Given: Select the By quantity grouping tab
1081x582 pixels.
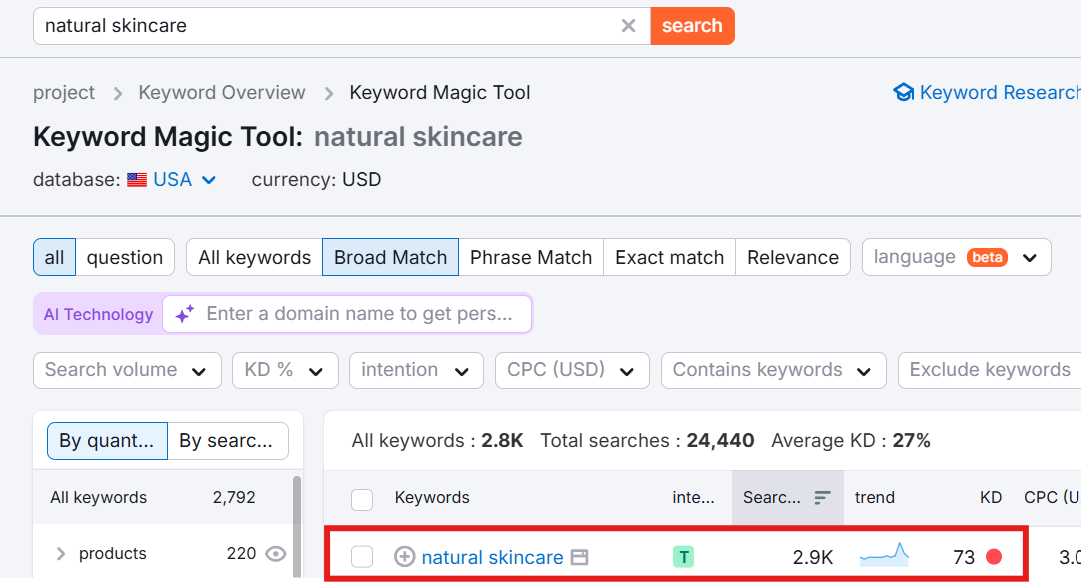Looking at the screenshot, I should click(x=107, y=441).
